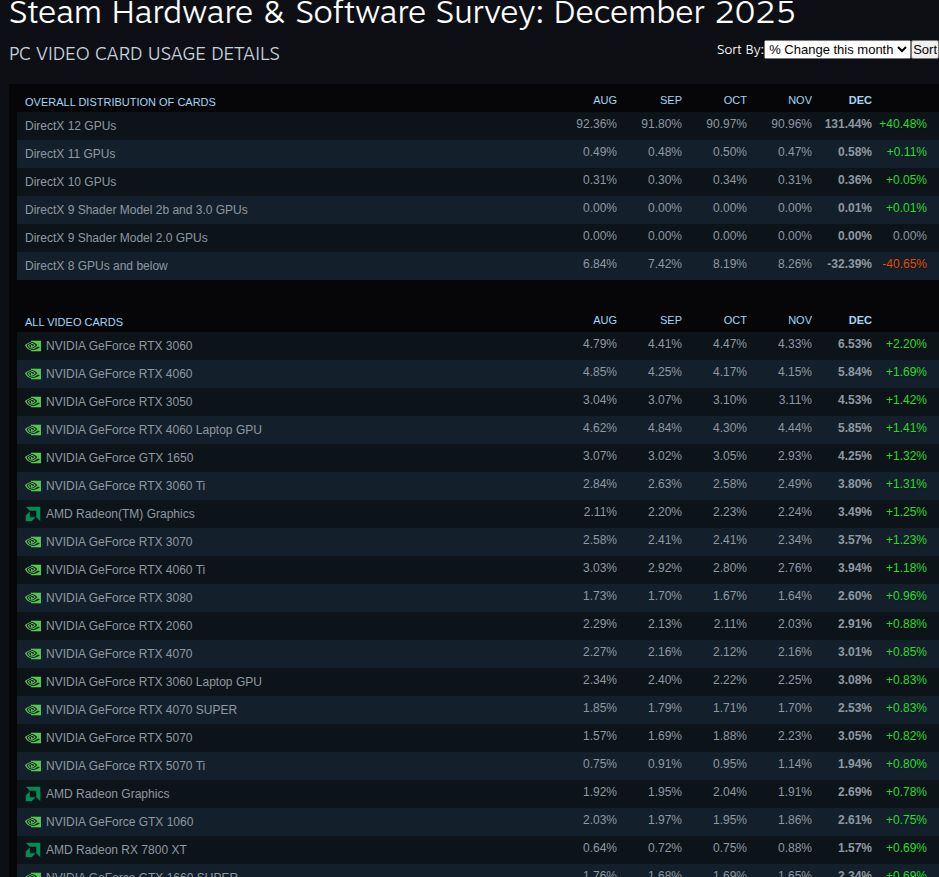This screenshot has width=939, height=877.
Task: Click NVIDIA GeForce RTX 4060 Laptop GPU name
Action: pos(154,430)
